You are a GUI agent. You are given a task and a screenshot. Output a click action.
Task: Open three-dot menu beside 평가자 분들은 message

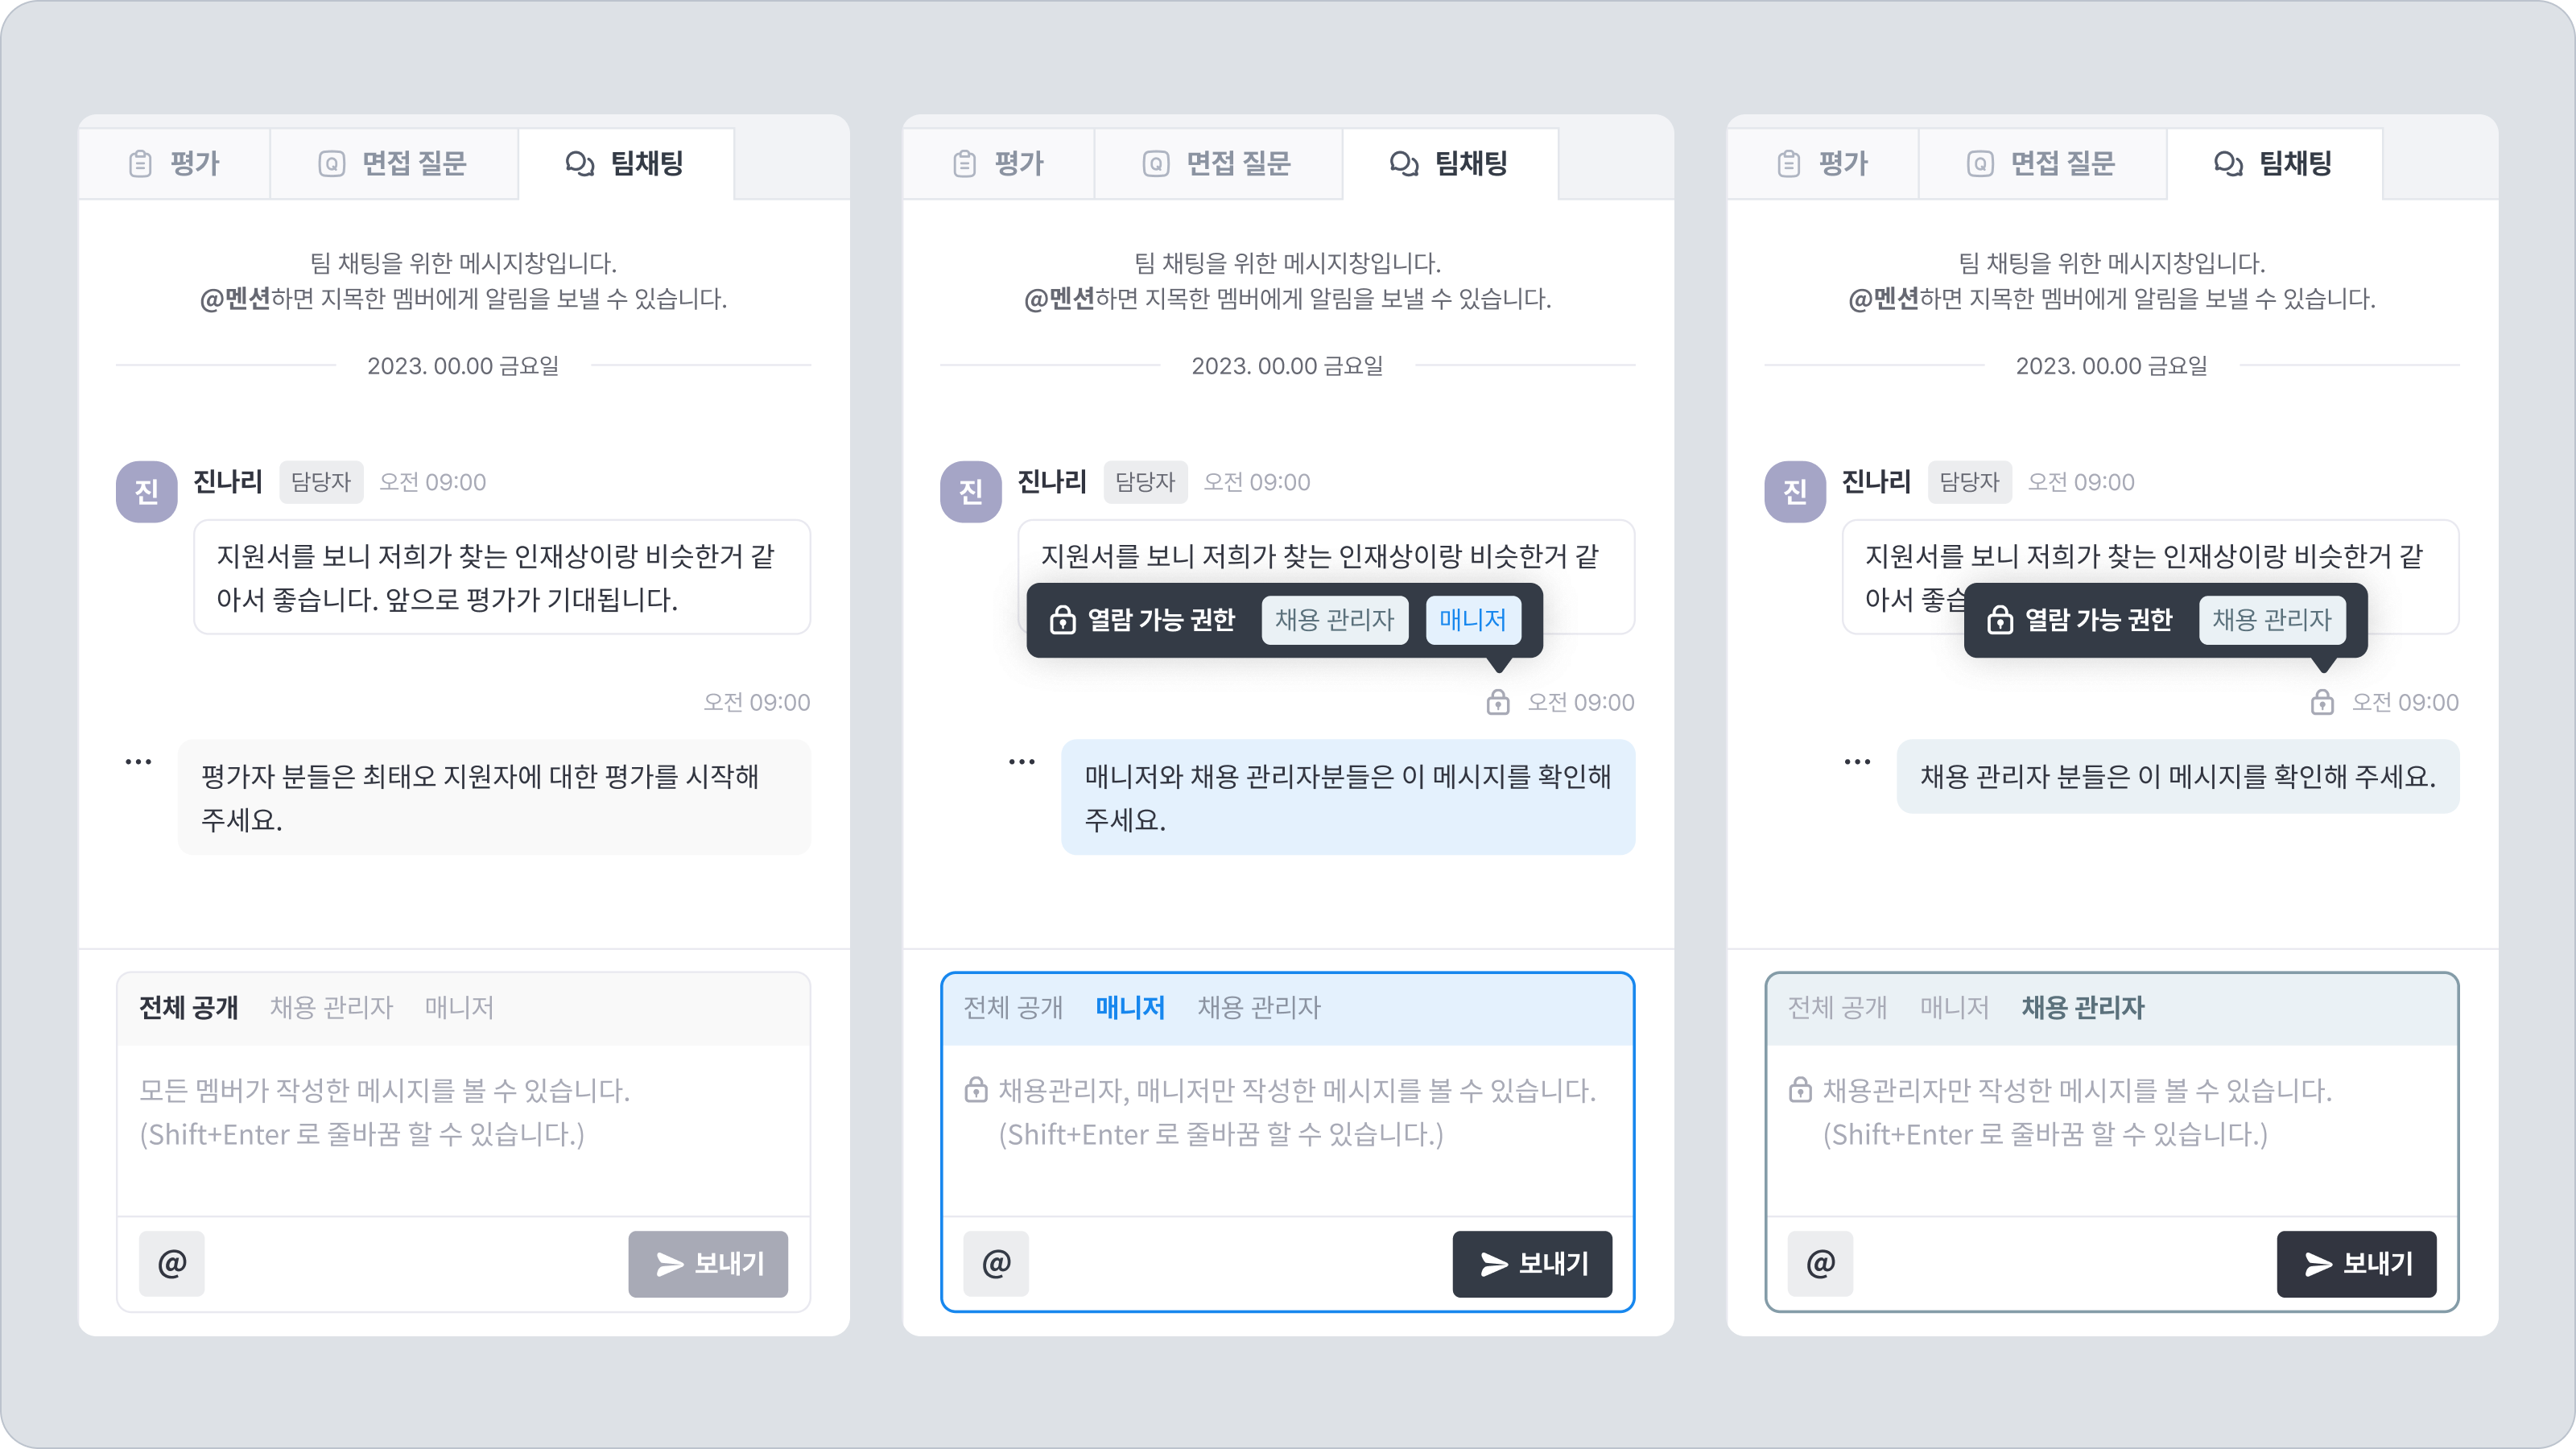[138, 762]
